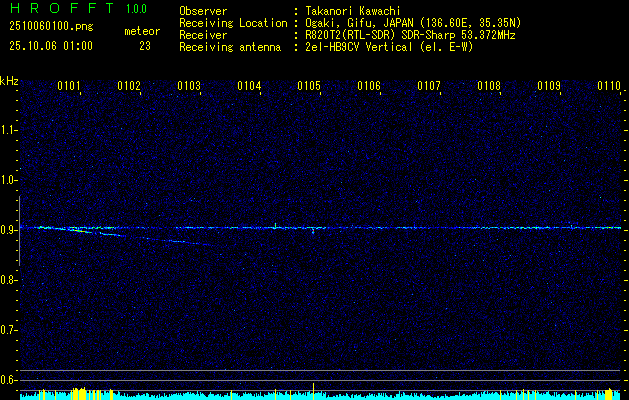Viewport: 629px width, 400px height.
Task: Select the meteor count value 23
Action: (145, 46)
